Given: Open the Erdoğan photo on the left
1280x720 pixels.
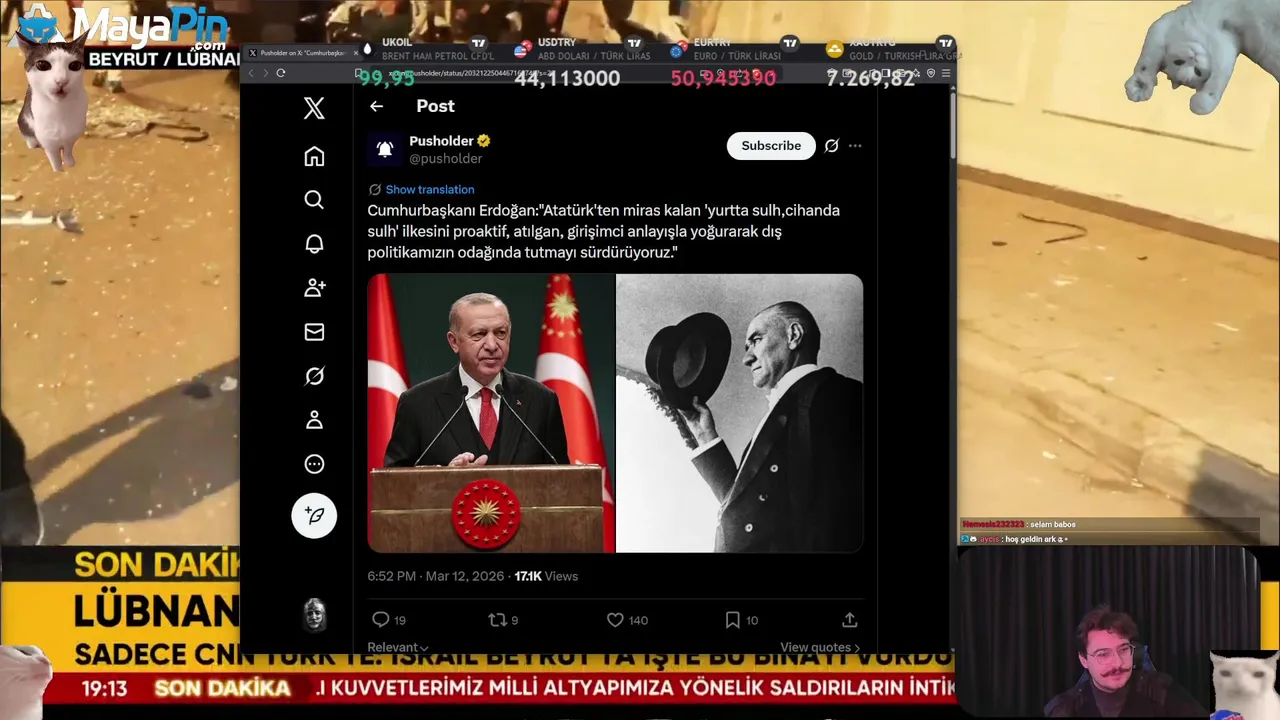Looking at the screenshot, I should coord(491,413).
